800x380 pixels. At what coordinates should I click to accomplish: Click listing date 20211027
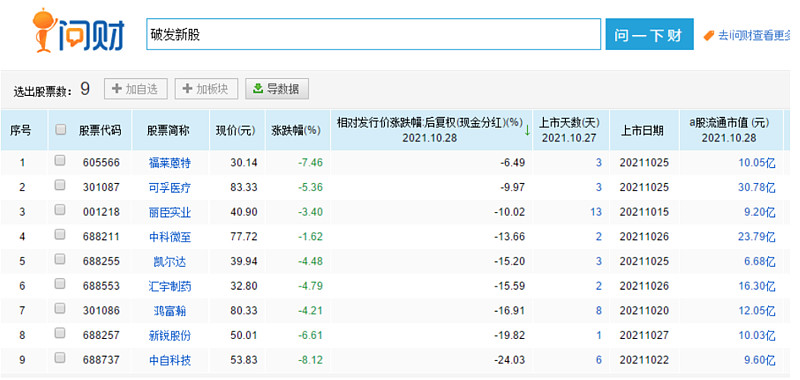coord(644,335)
